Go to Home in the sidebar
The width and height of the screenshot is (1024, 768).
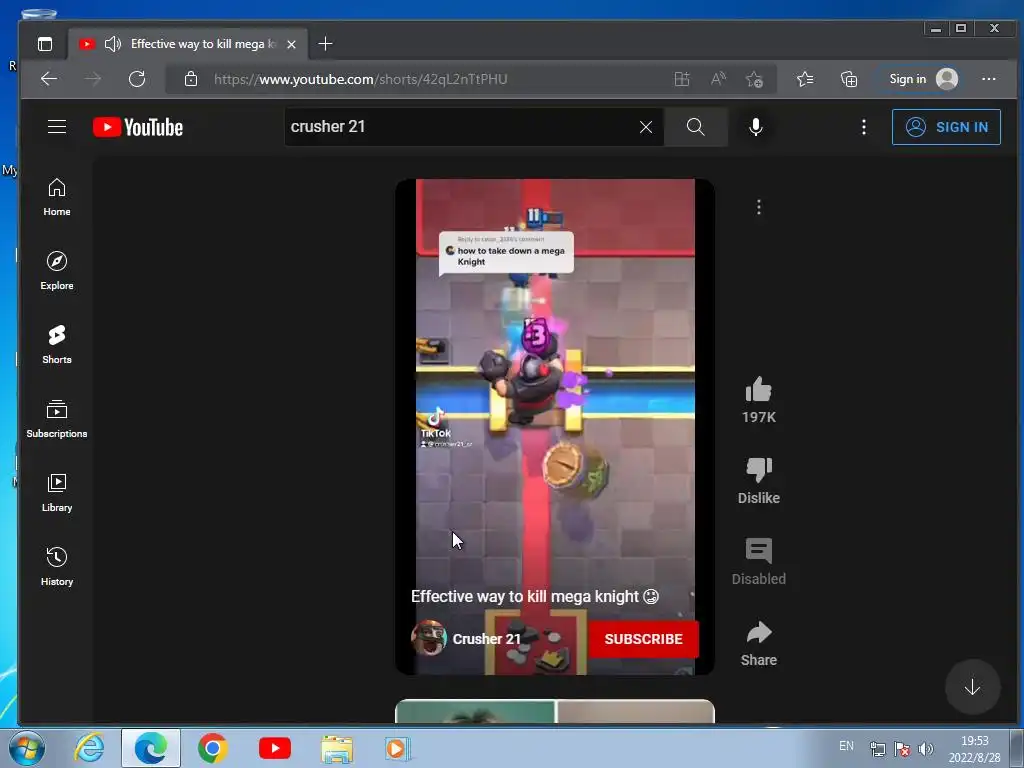point(57,197)
